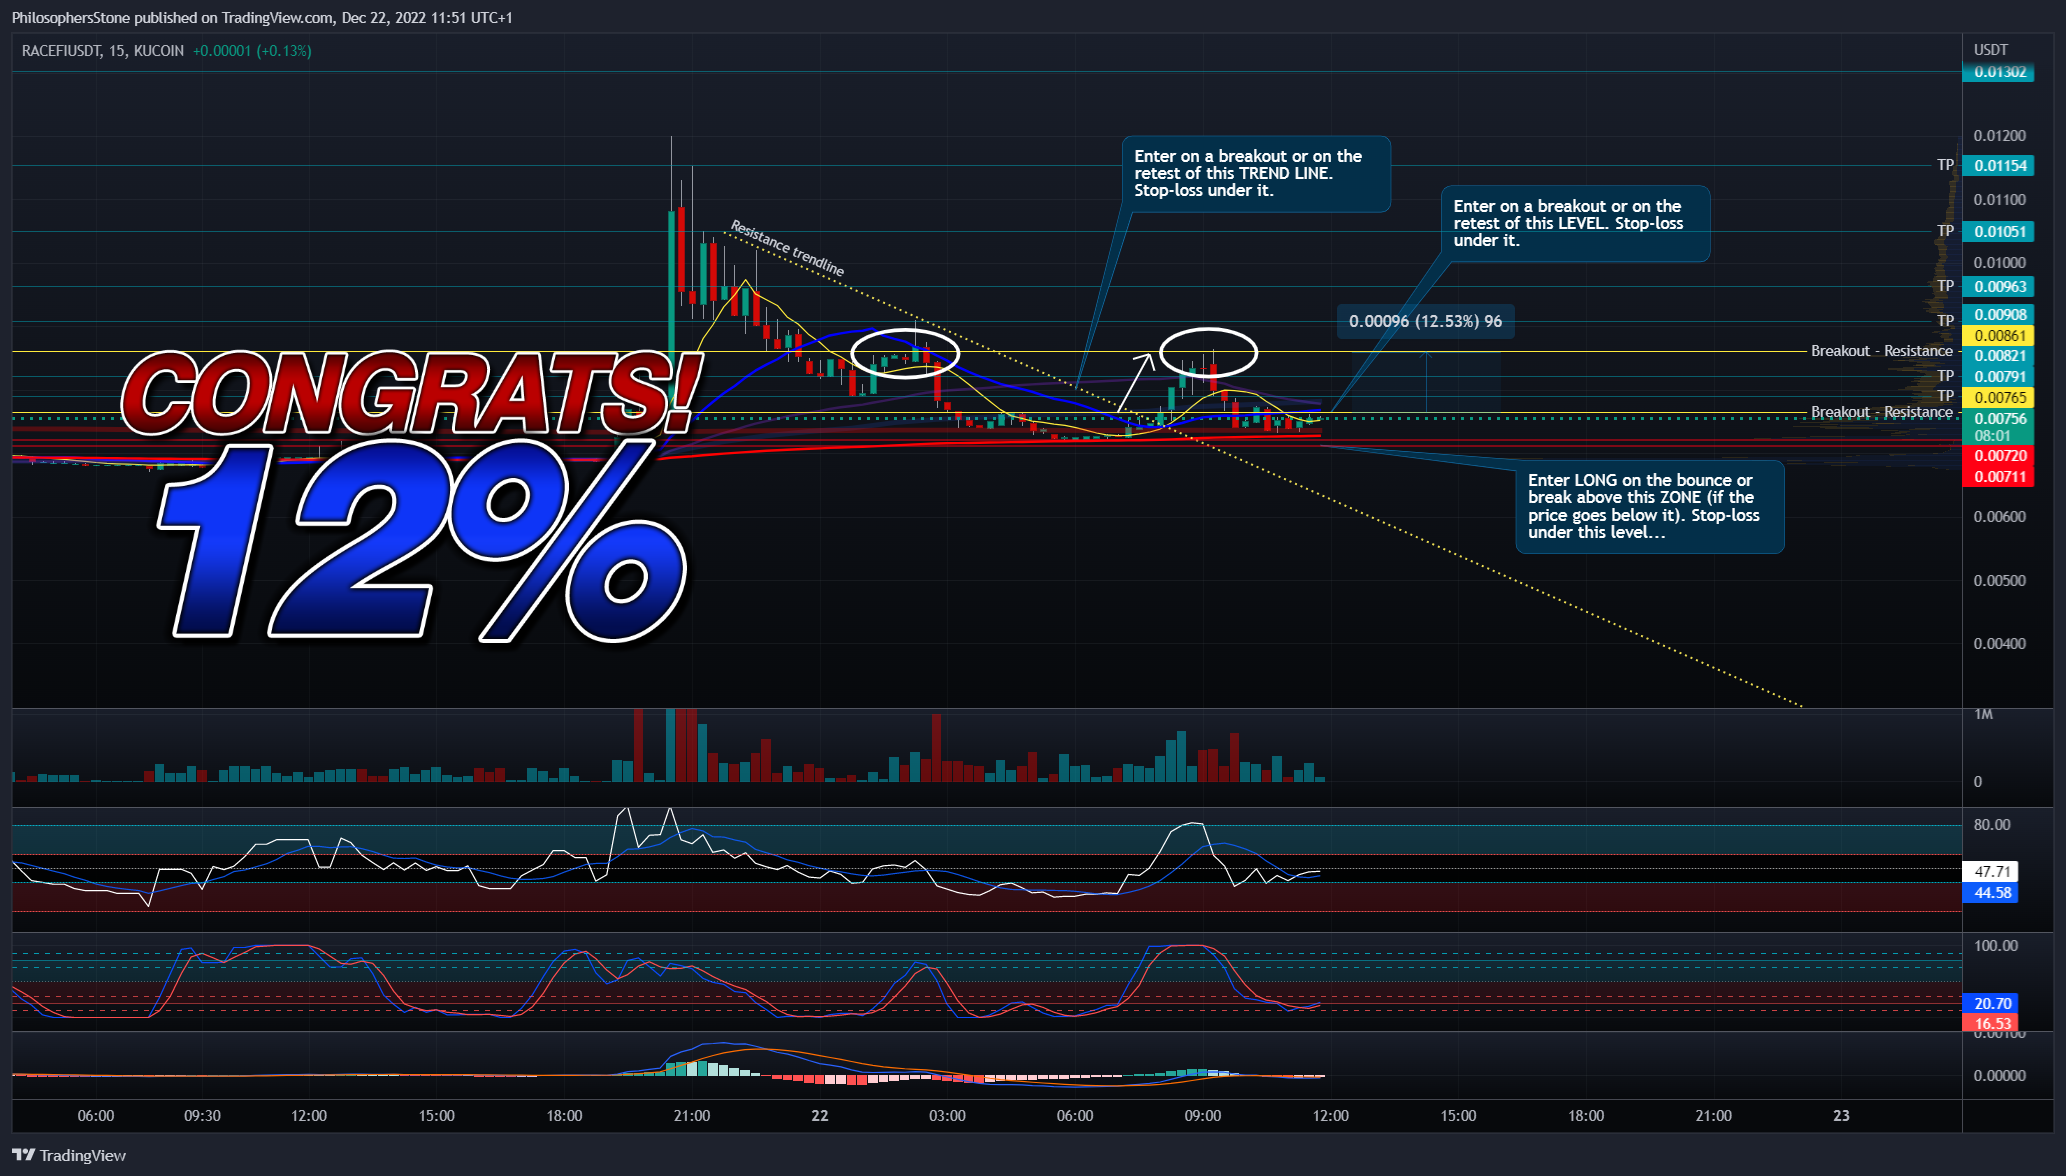Click the 0.01154 TP price label

click(1998, 166)
